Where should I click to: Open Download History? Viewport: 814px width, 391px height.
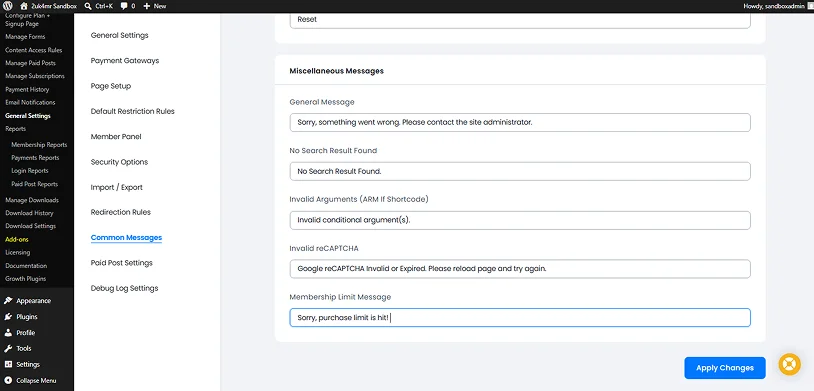[29, 213]
